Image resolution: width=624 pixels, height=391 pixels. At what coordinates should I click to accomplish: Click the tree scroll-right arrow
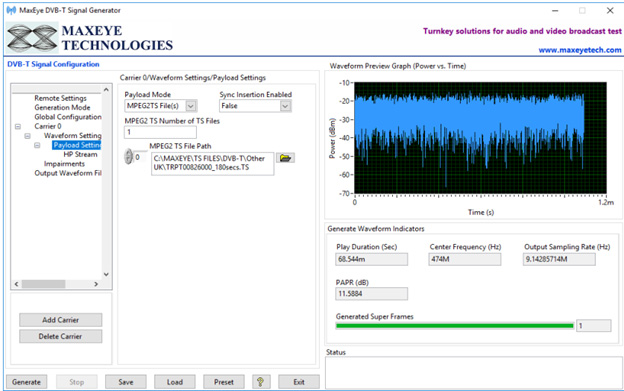(96, 284)
